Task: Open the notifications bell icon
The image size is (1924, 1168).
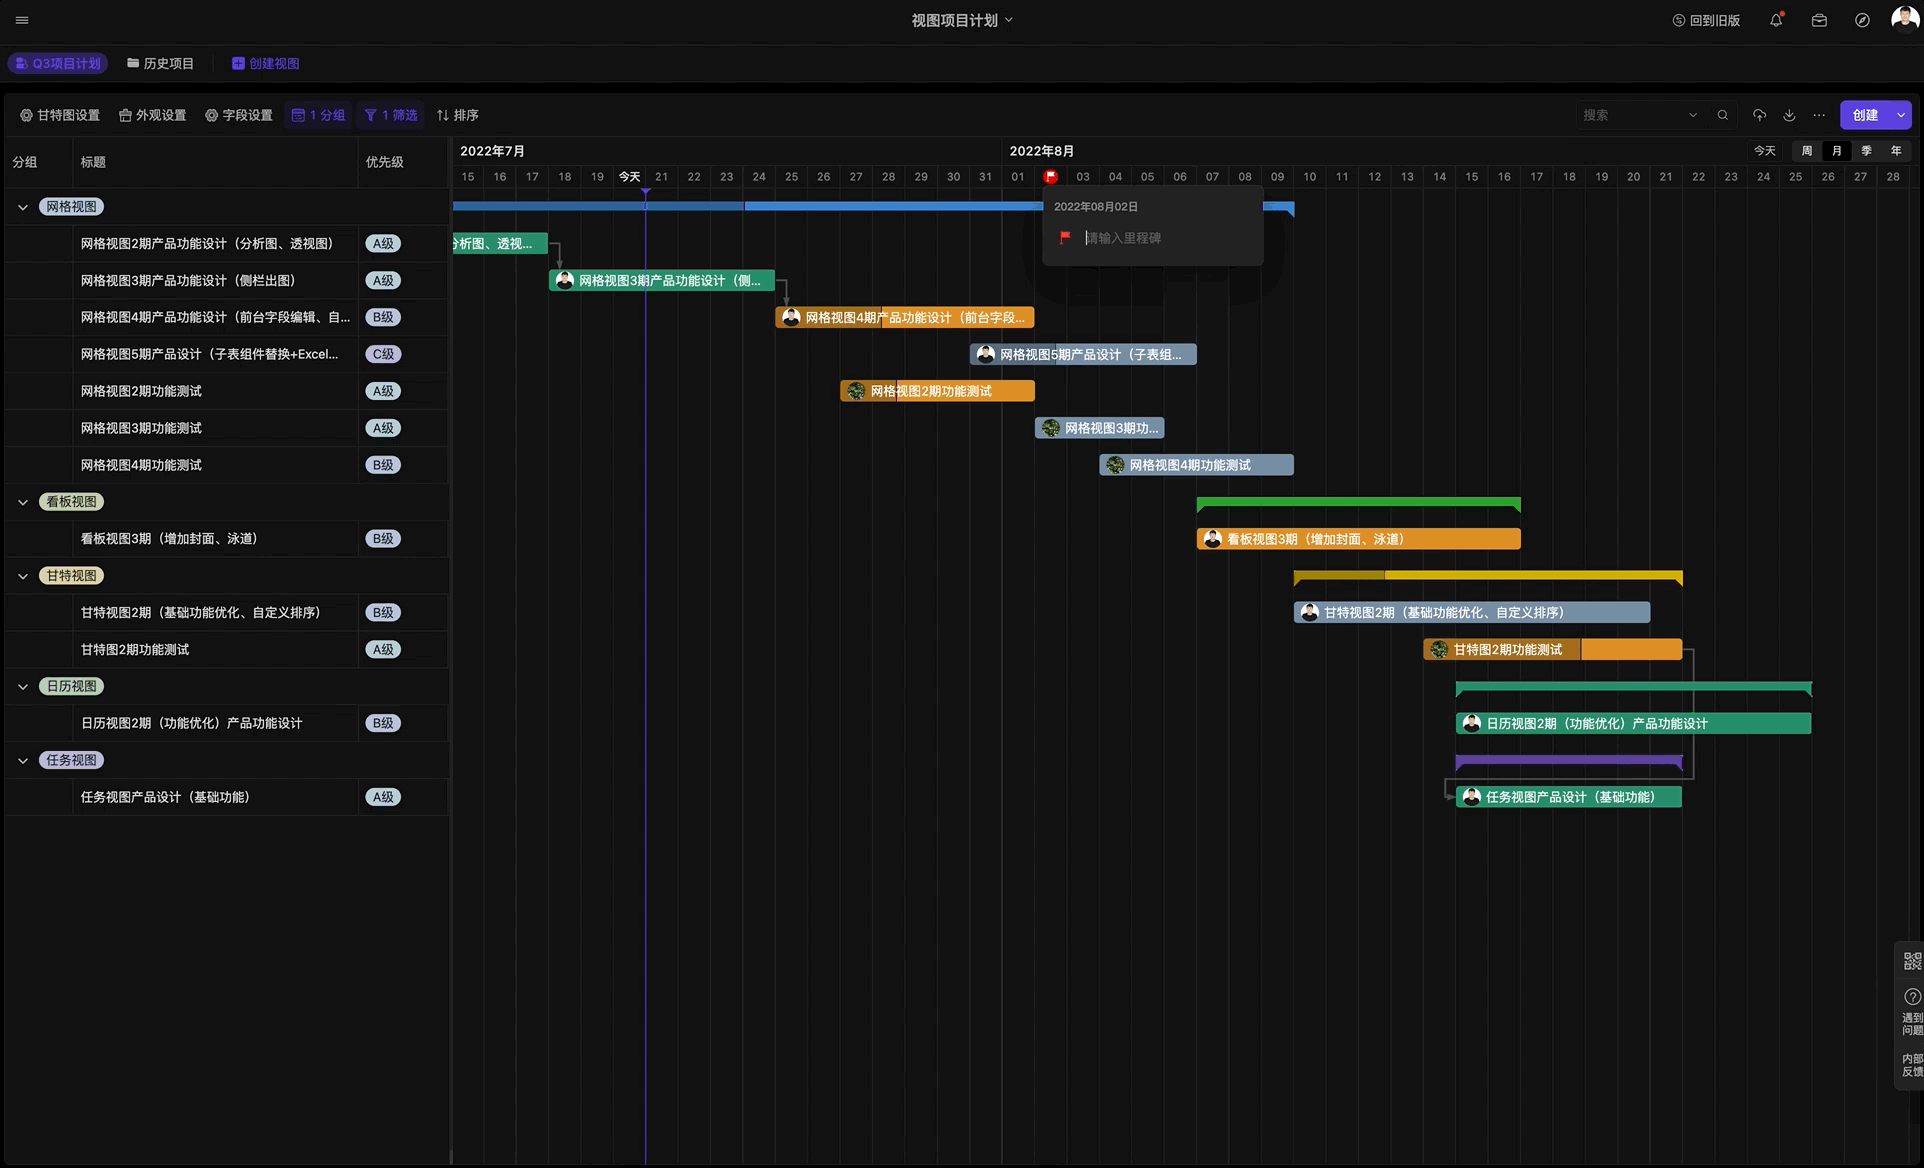Action: (x=1776, y=20)
